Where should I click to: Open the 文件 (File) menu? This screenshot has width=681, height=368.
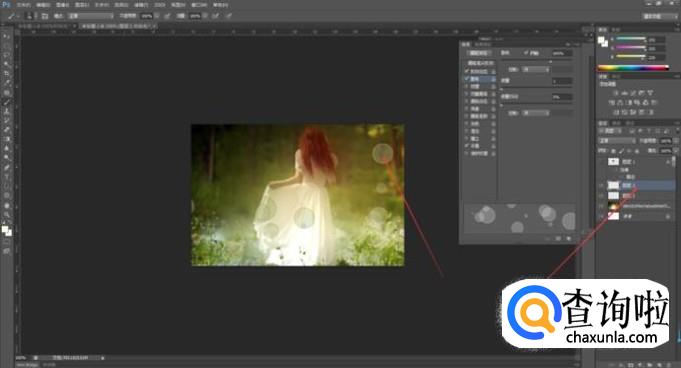click(x=23, y=5)
